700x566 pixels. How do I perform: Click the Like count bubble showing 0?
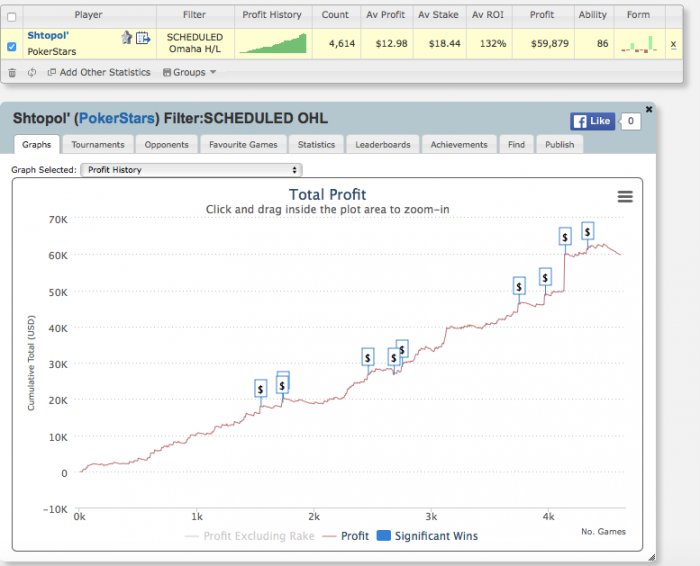(x=631, y=121)
